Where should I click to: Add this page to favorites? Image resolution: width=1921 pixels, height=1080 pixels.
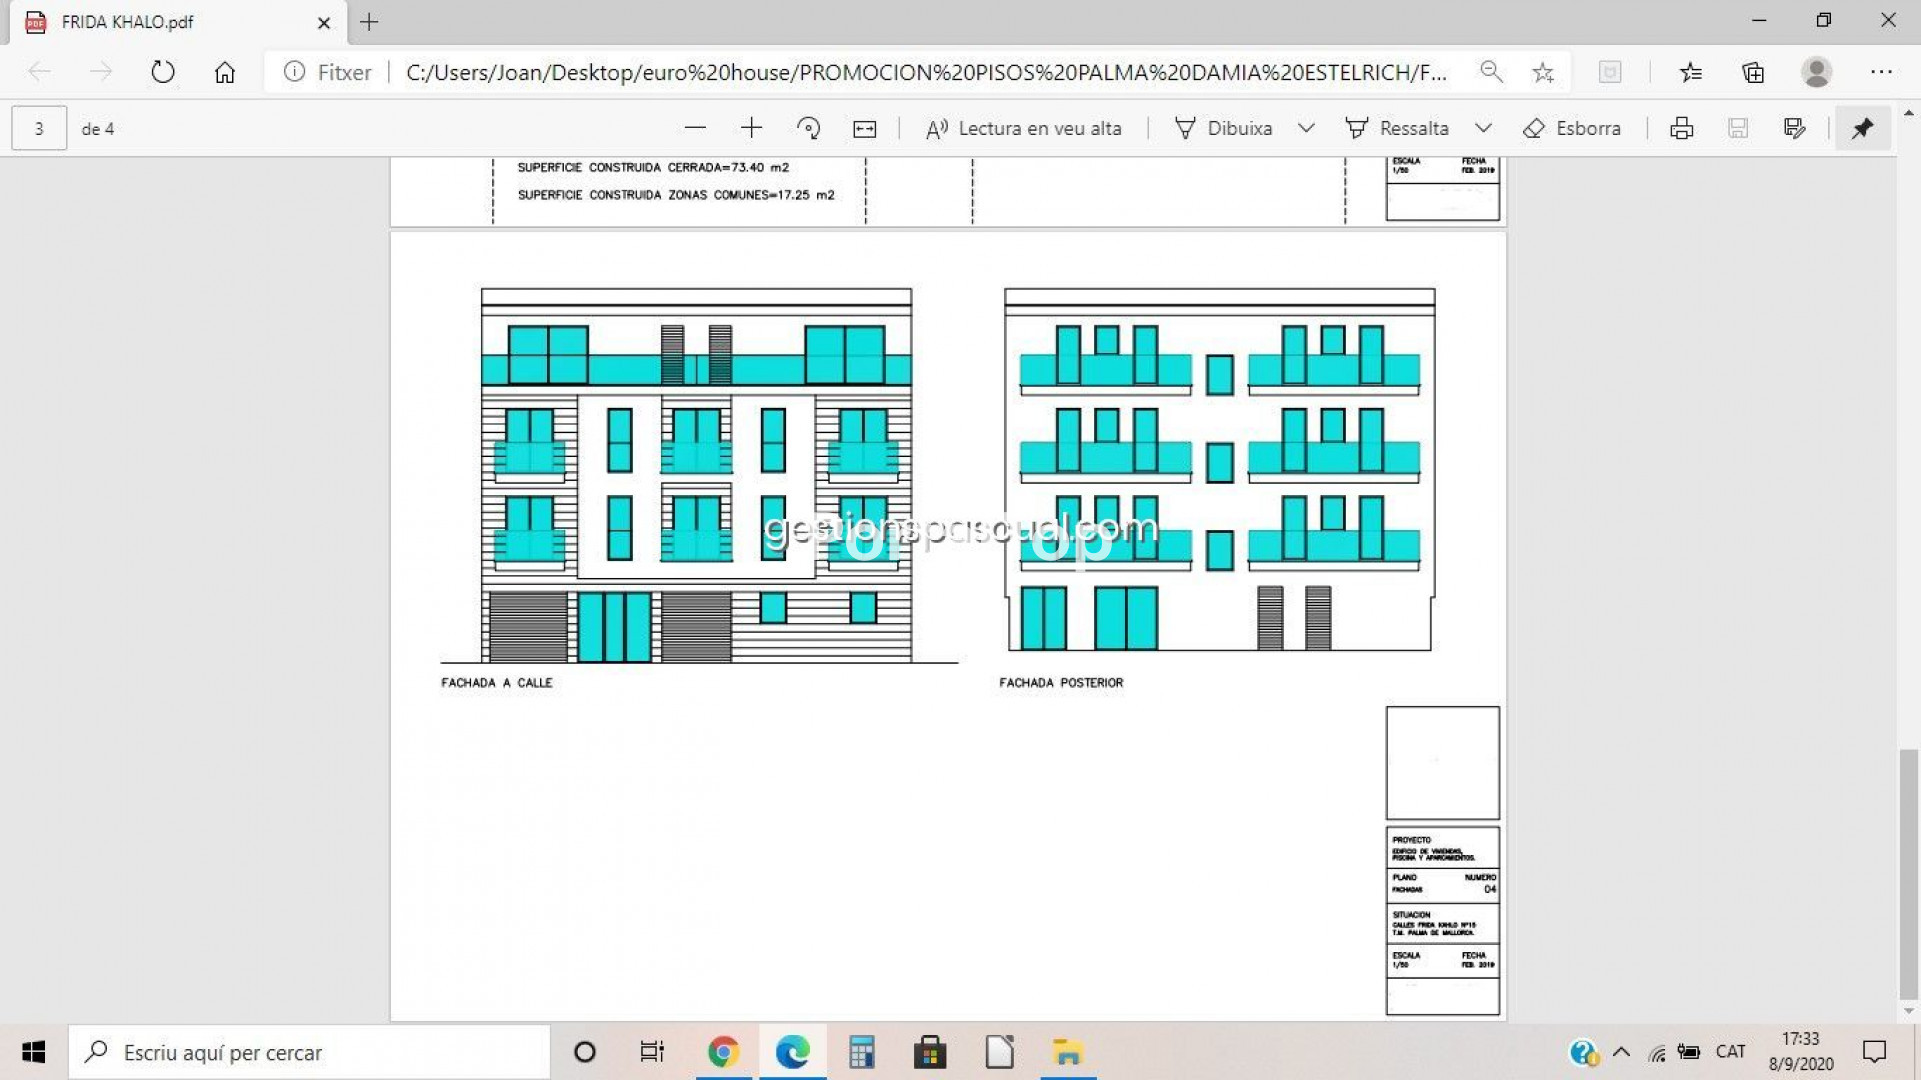[1543, 72]
